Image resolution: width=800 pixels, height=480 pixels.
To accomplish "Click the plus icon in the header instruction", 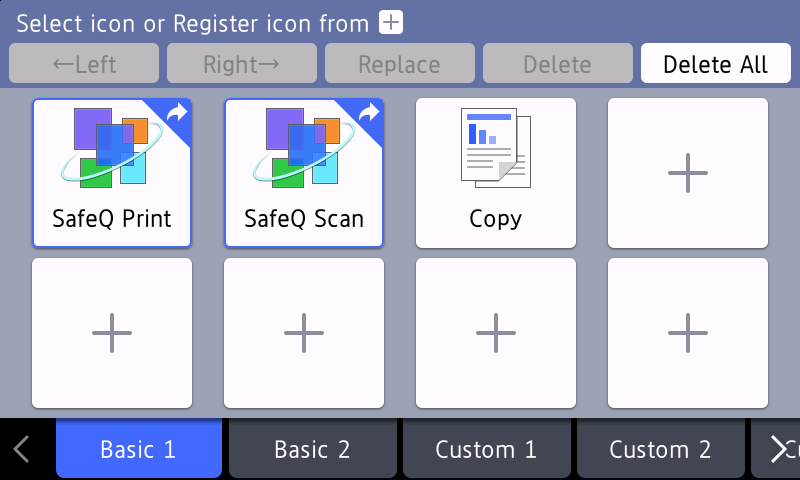I will [x=389, y=23].
